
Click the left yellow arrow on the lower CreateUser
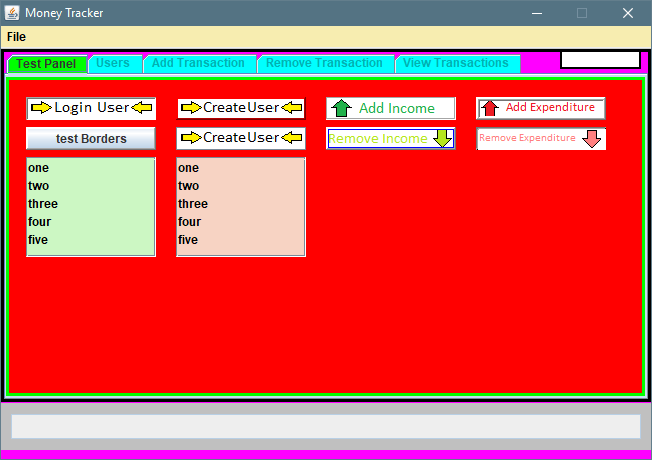(191, 138)
